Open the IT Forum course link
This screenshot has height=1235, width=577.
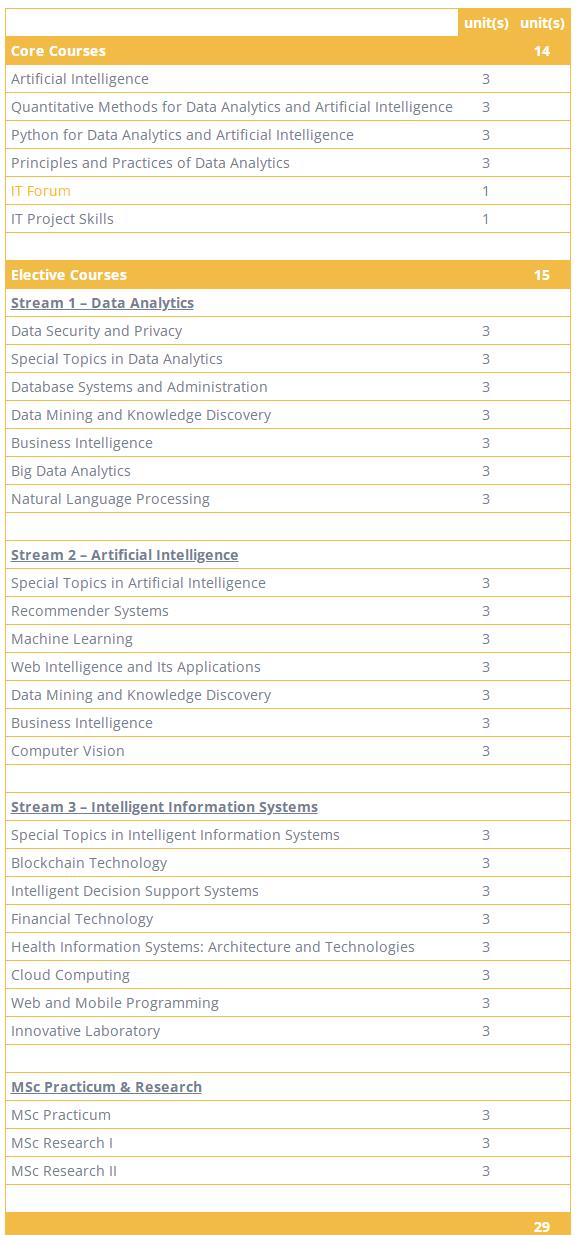(41, 191)
